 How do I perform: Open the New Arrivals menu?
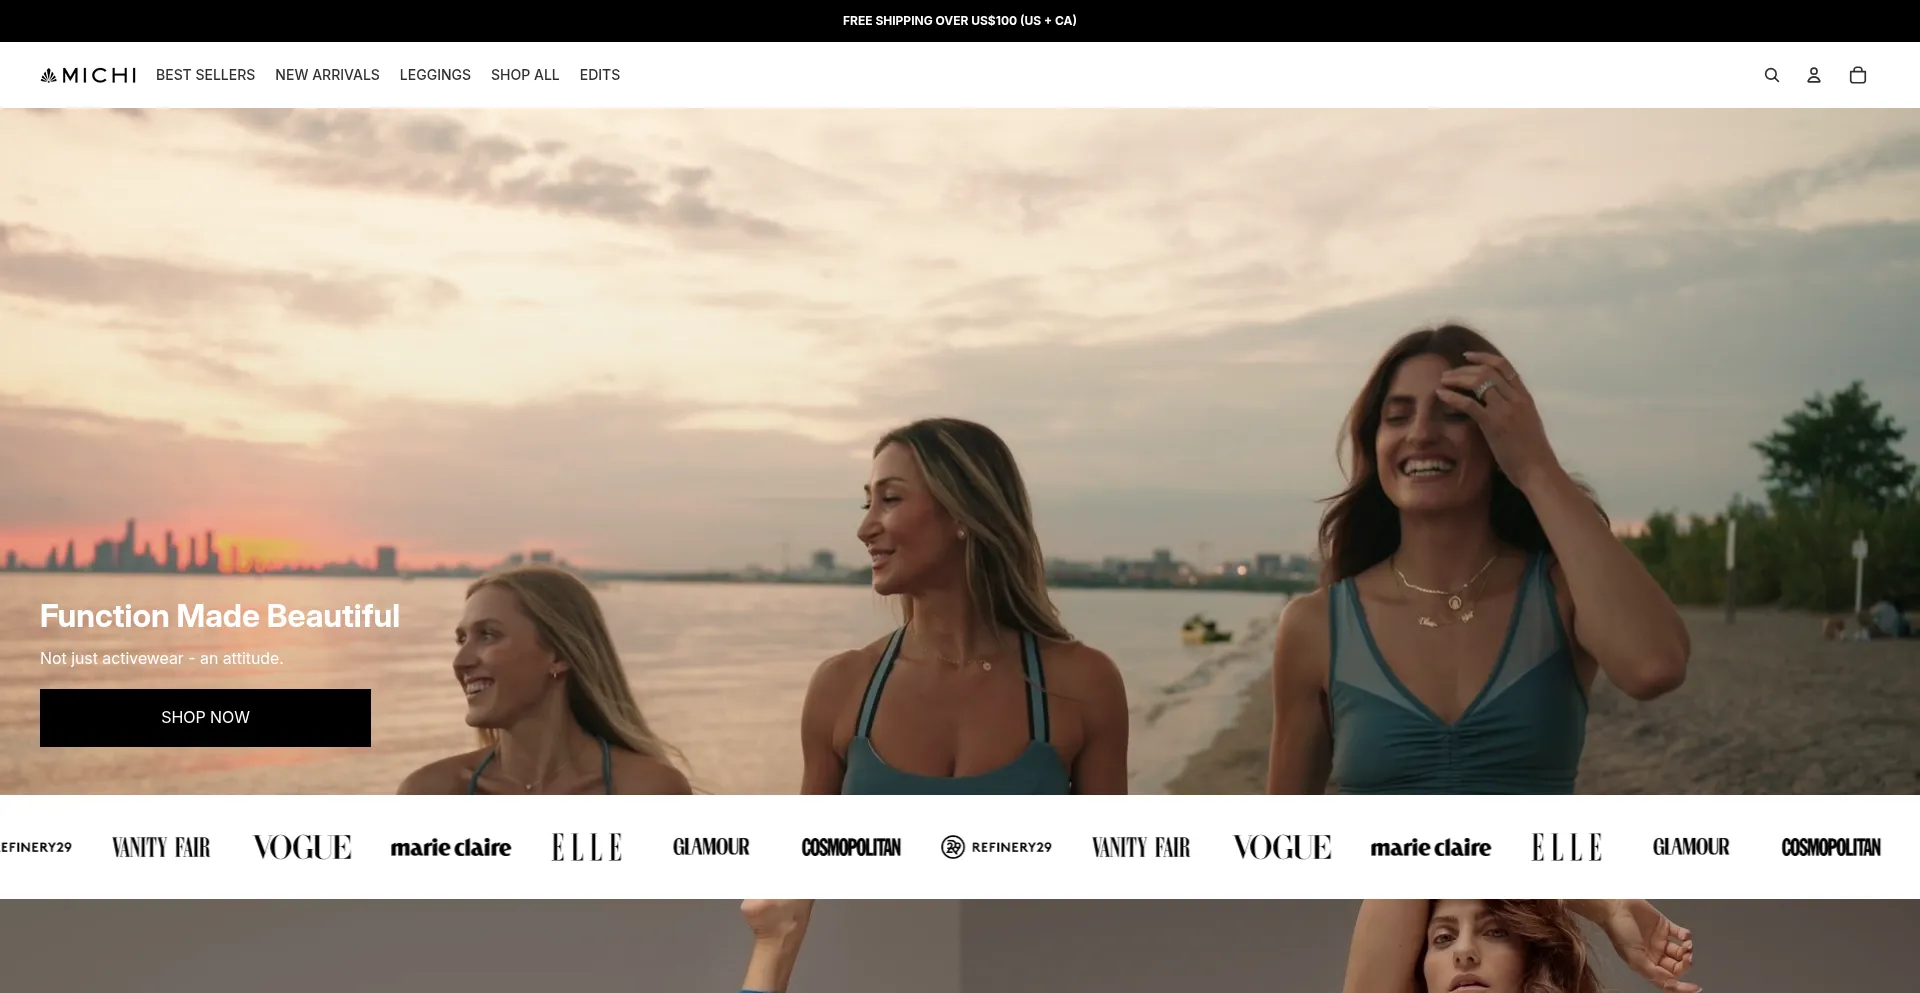pyautogui.click(x=327, y=75)
